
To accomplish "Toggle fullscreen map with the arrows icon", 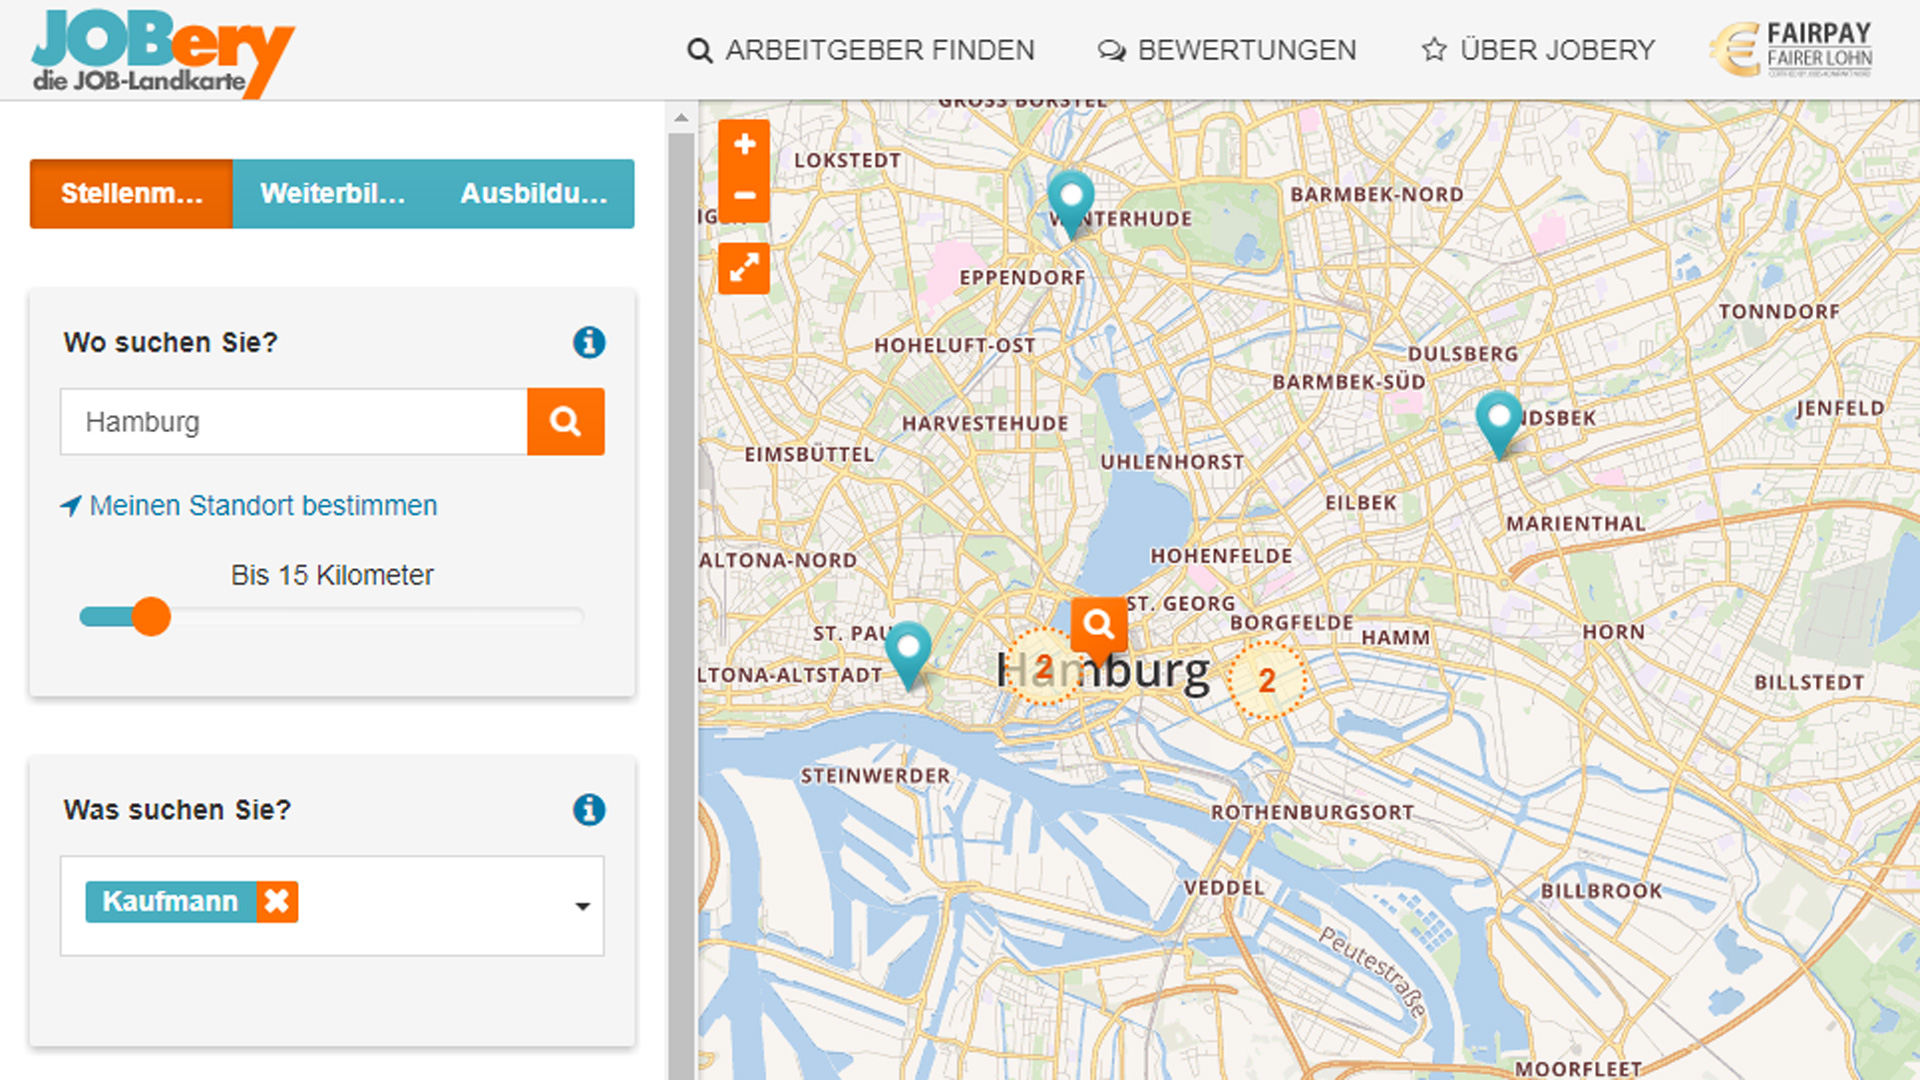I will 744,268.
